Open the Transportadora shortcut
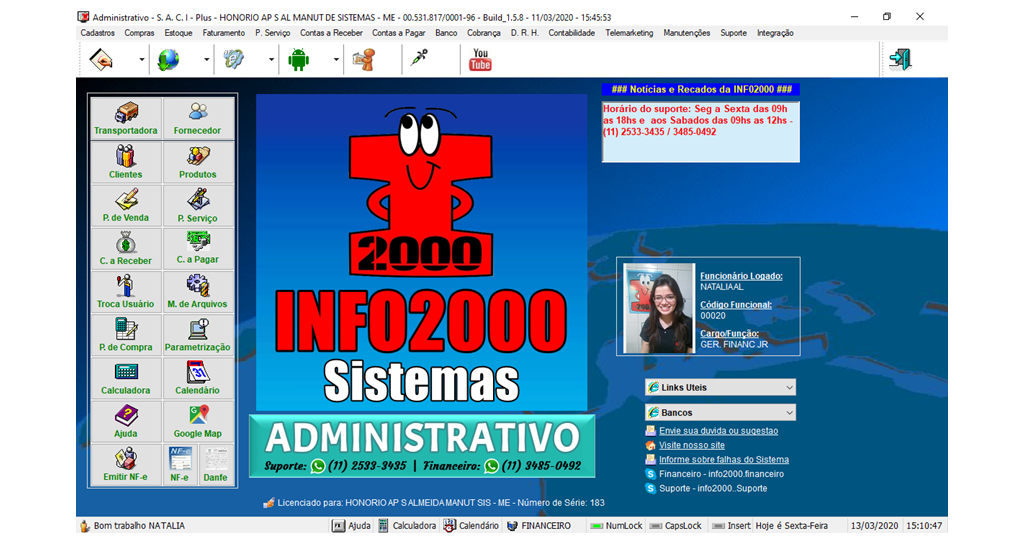1024x543 pixels. (x=126, y=118)
